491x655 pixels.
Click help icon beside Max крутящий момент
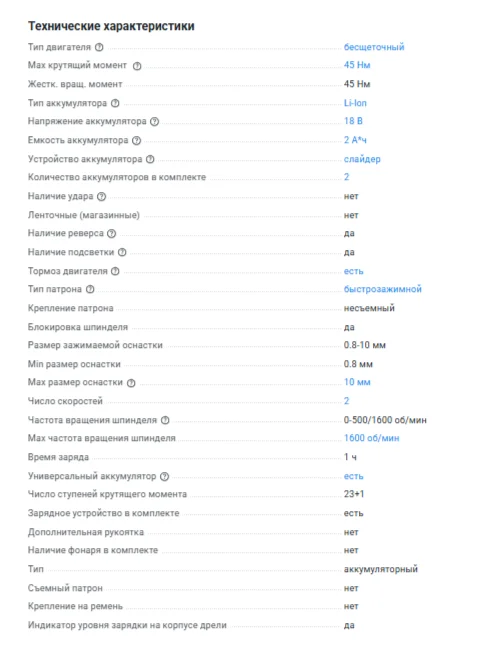click(x=137, y=66)
